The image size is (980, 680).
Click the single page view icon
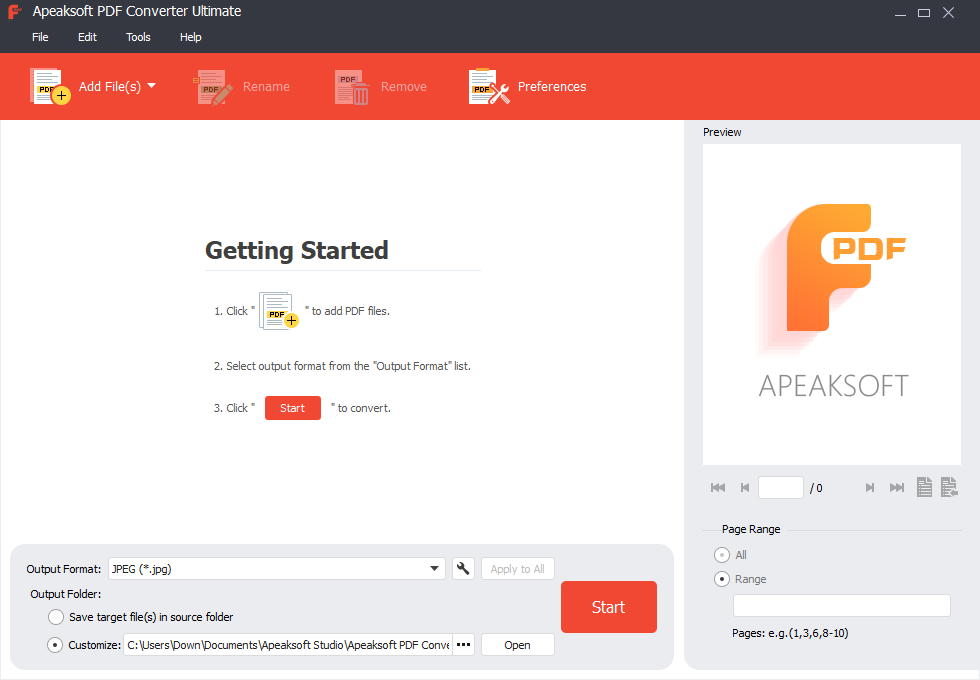(x=924, y=487)
